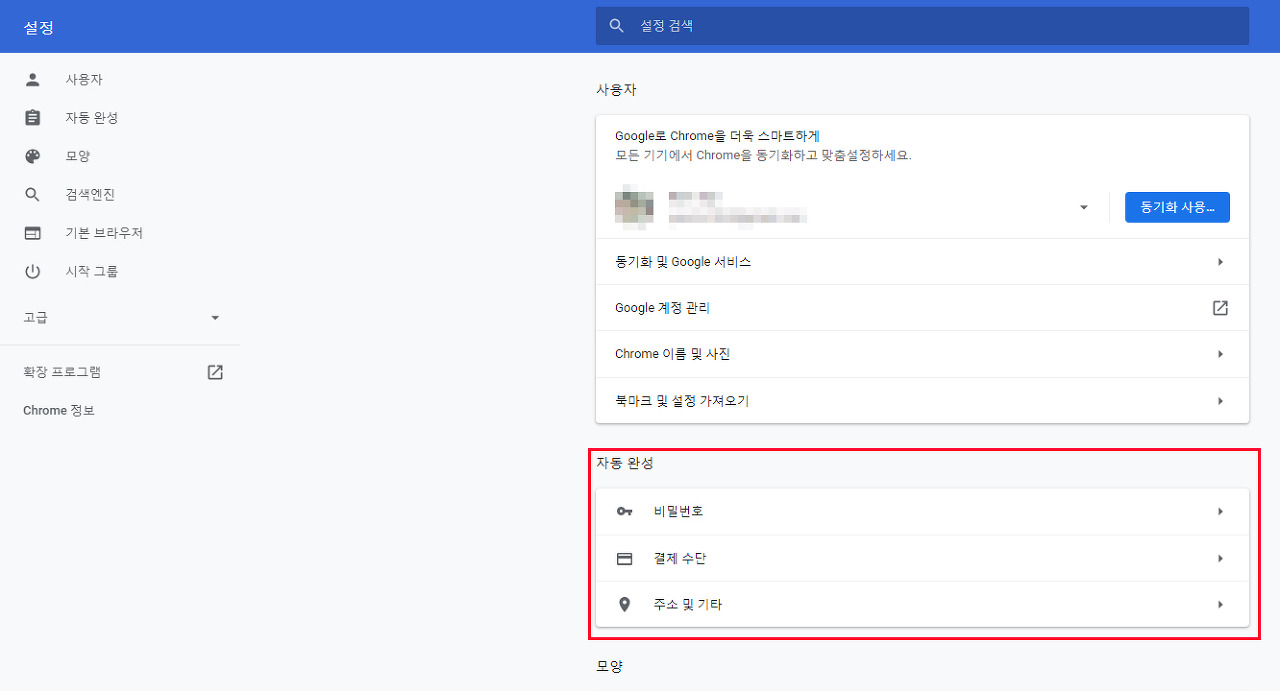1280x691 pixels.
Task: Click the 주소 및 기타 label text
Action: point(688,605)
